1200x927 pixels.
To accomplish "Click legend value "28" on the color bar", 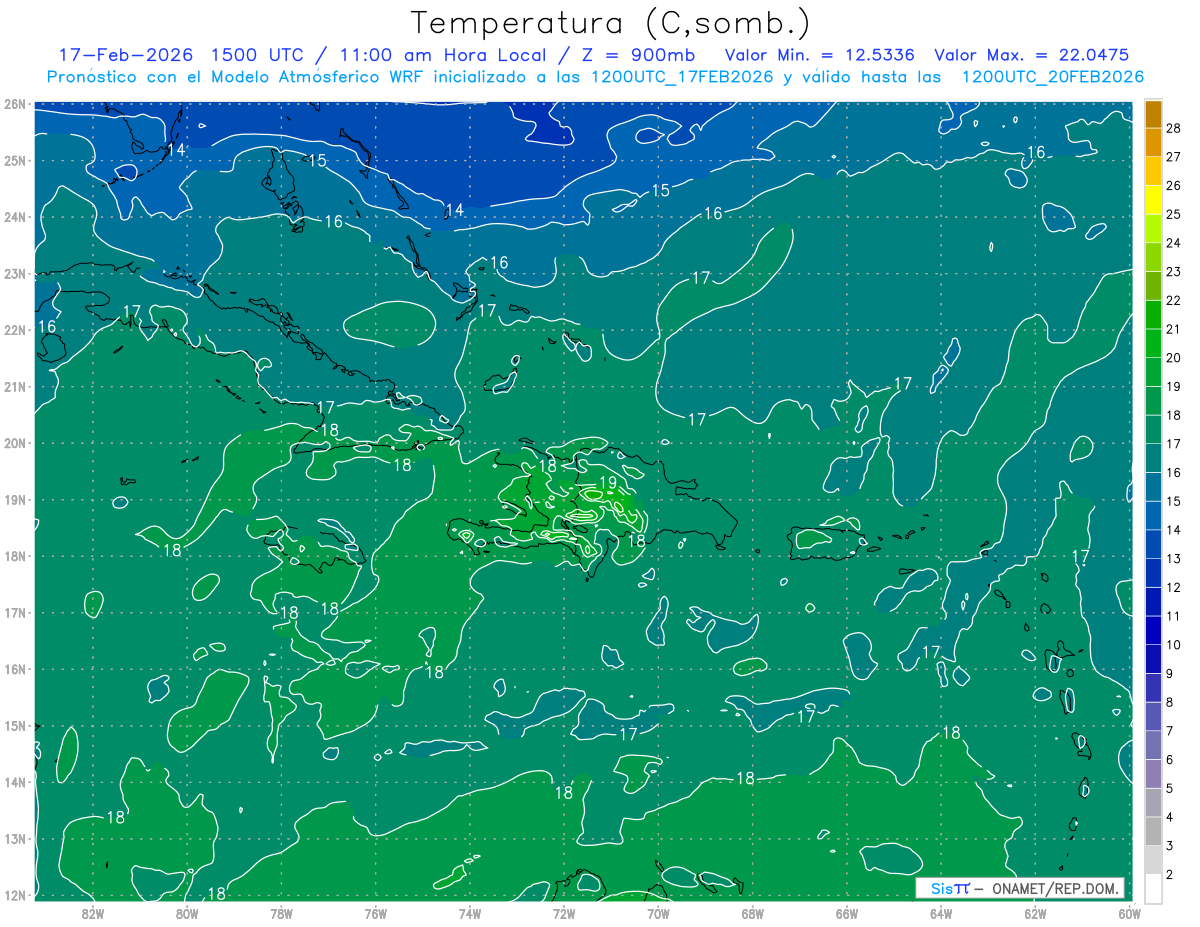I will [x=1173, y=128].
